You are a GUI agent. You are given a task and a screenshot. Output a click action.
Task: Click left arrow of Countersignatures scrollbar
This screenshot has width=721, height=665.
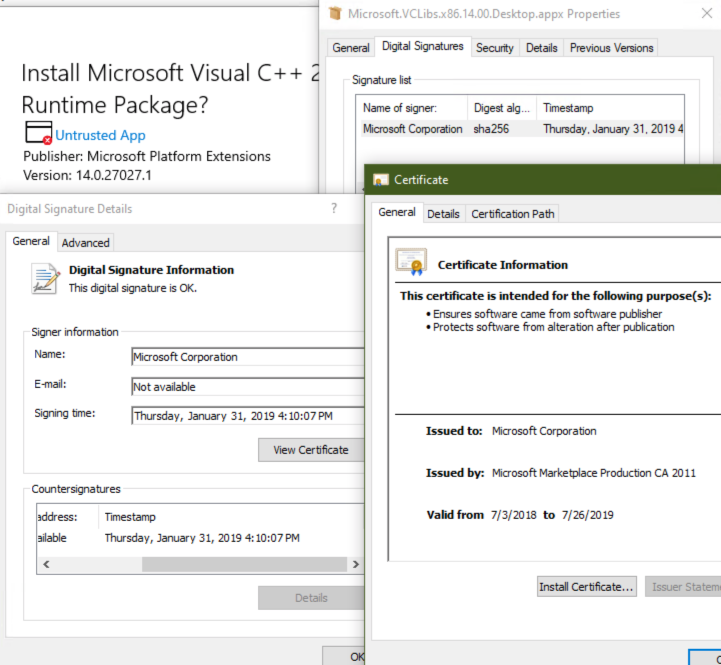tap(46, 564)
